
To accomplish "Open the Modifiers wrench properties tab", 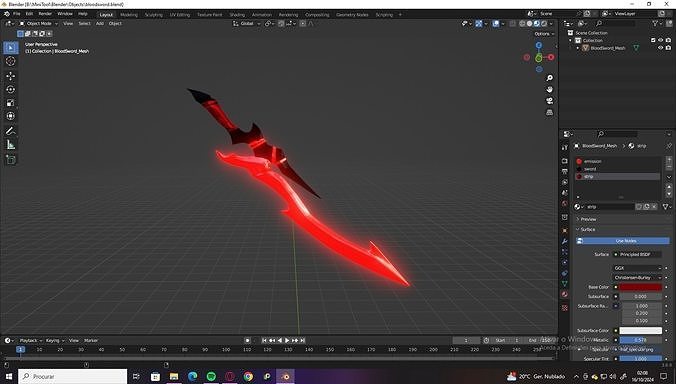I will point(565,241).
